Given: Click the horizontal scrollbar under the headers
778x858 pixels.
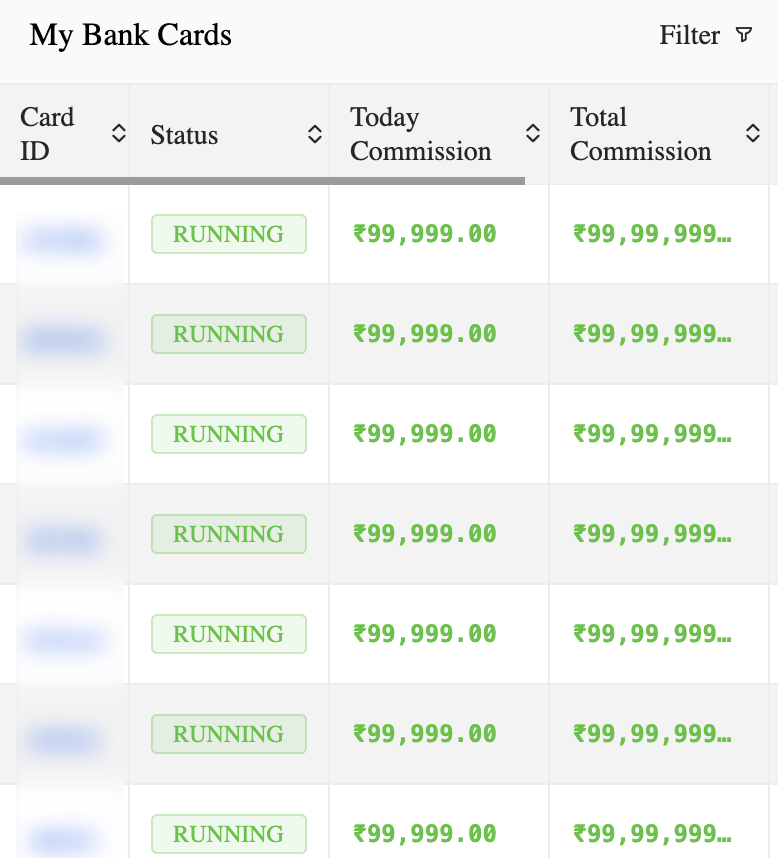Looking at the screenshot, I should coord(263,181).
